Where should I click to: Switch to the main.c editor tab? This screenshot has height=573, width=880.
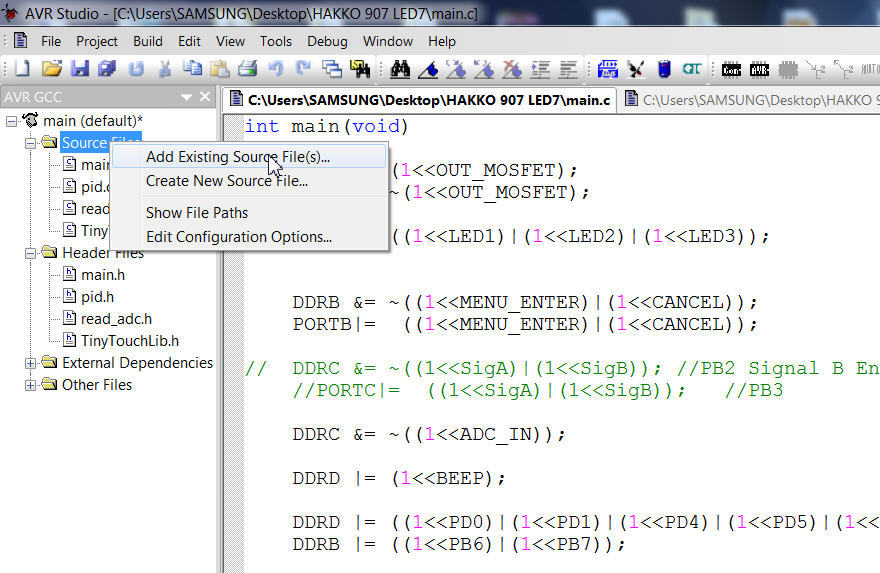420,100
